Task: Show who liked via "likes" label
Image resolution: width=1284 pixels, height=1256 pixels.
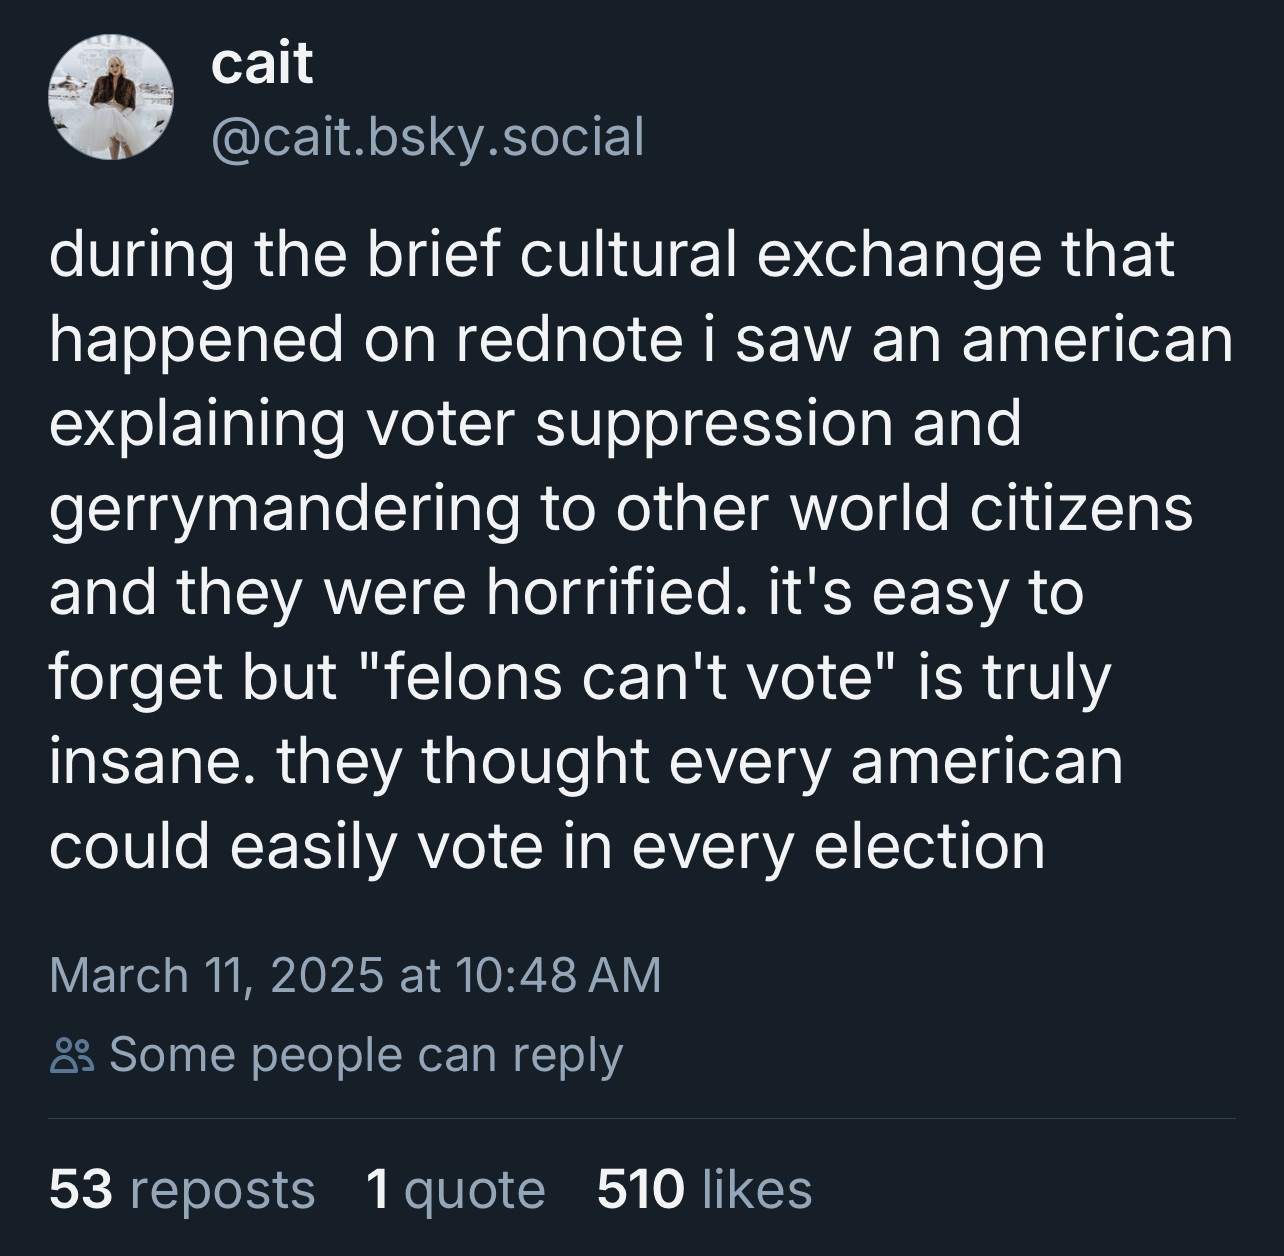Action: pyautogui.click(x=757, y=1190)
